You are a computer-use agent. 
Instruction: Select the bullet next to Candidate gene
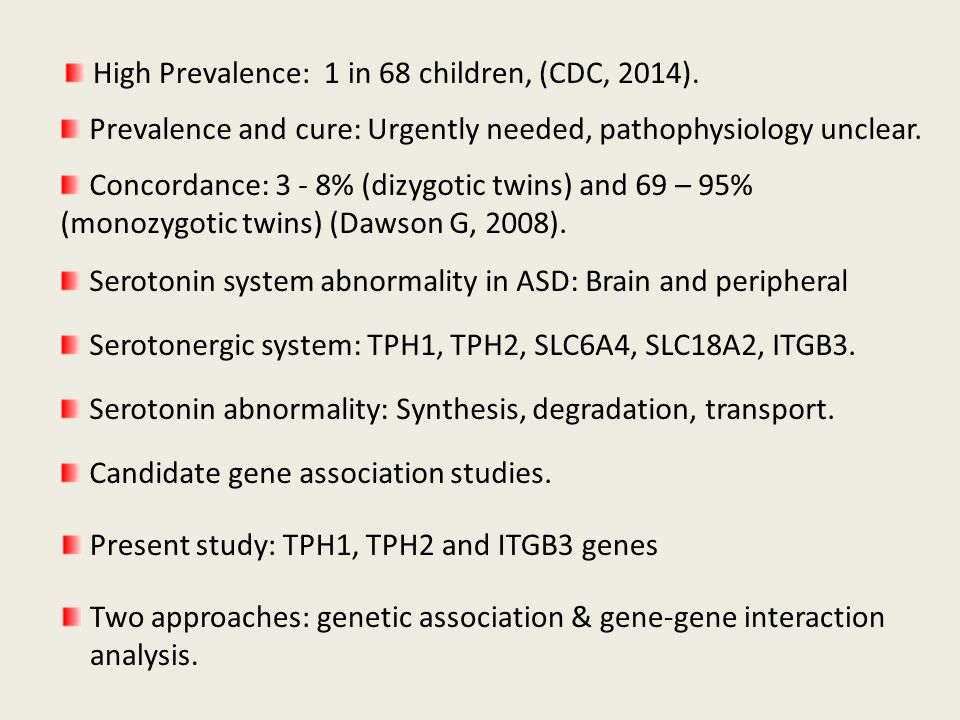point(70,473)
